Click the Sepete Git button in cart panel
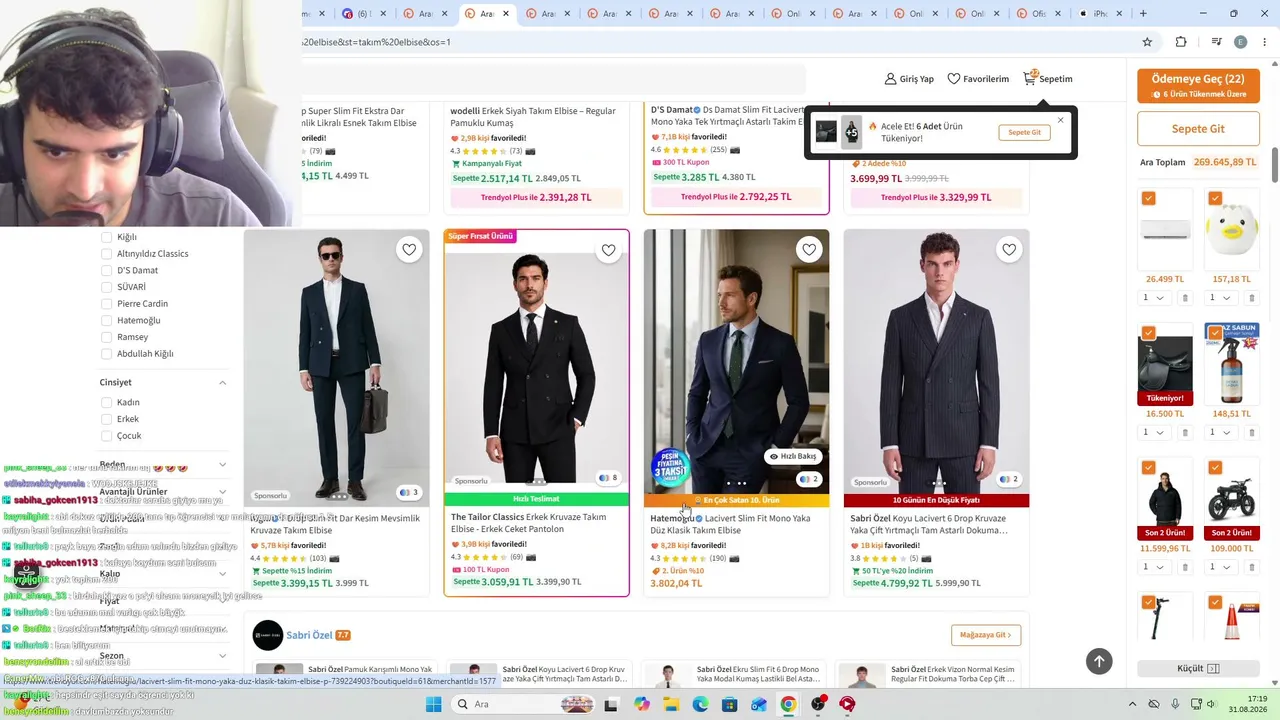Screen dimensions: 1280x720 coord(1198,129)
